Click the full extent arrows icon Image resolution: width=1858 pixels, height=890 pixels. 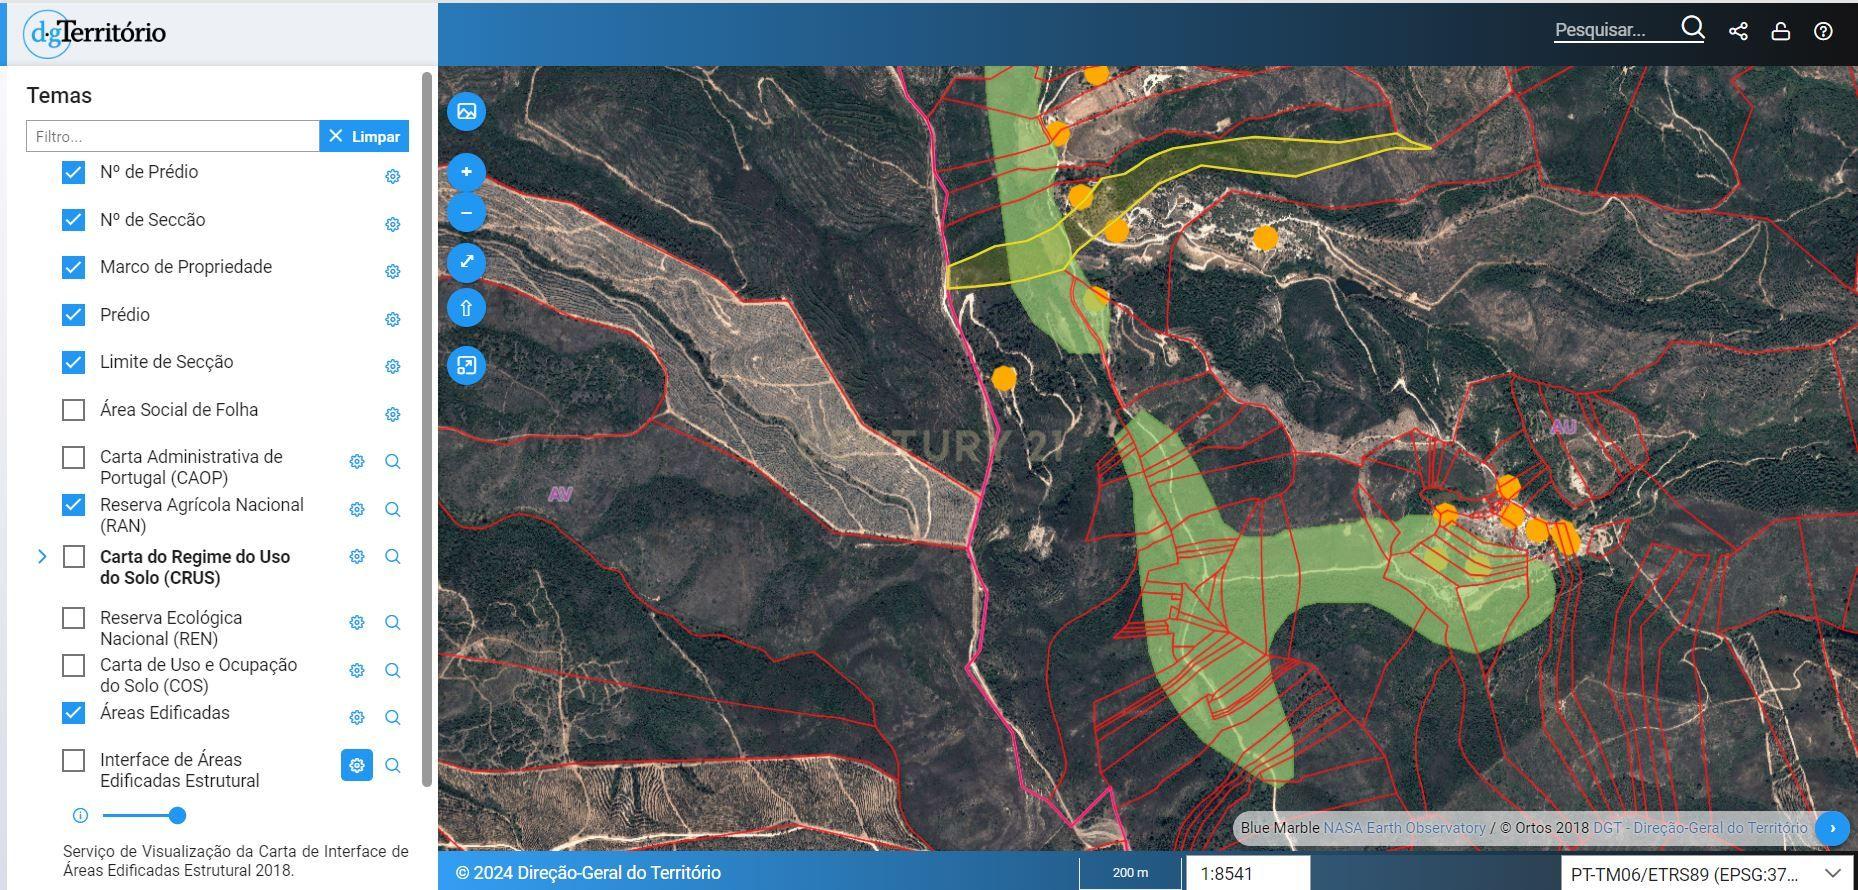(466, 262)
